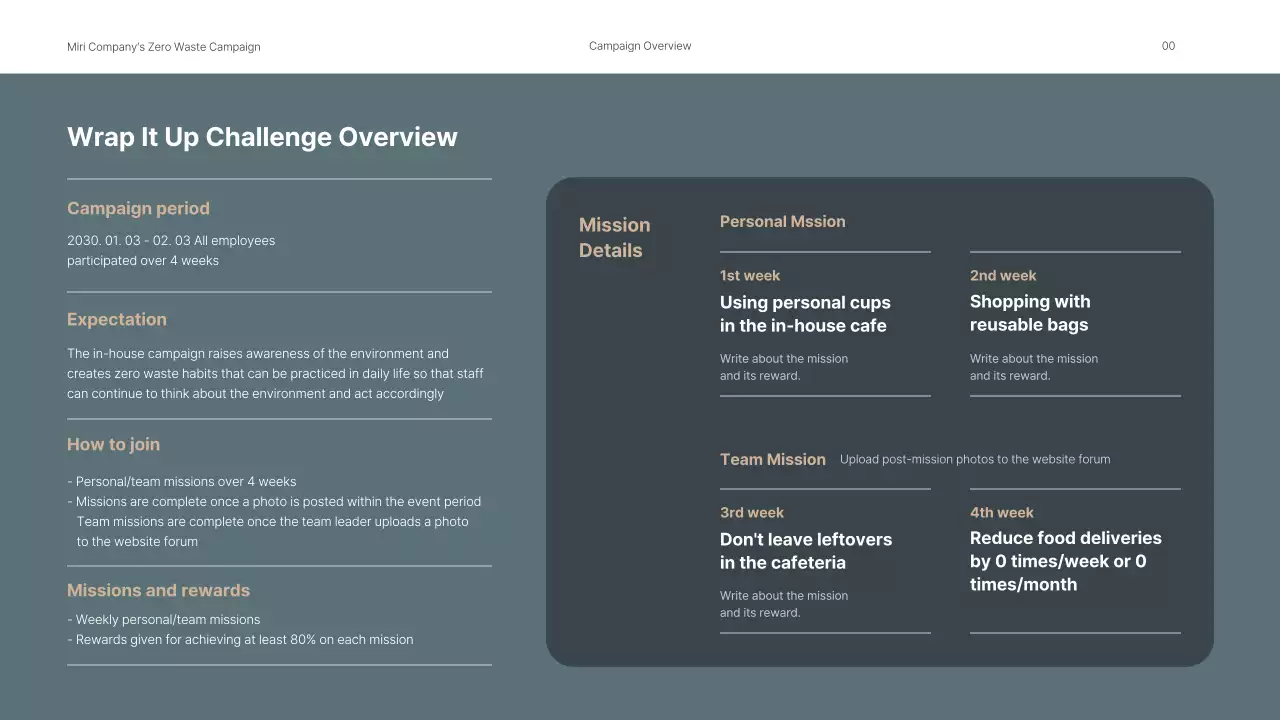The width and height of the screenshot is (1280, 720).
Task: Click the Missions and rewards heading
Action: click(x=158, y=590)
